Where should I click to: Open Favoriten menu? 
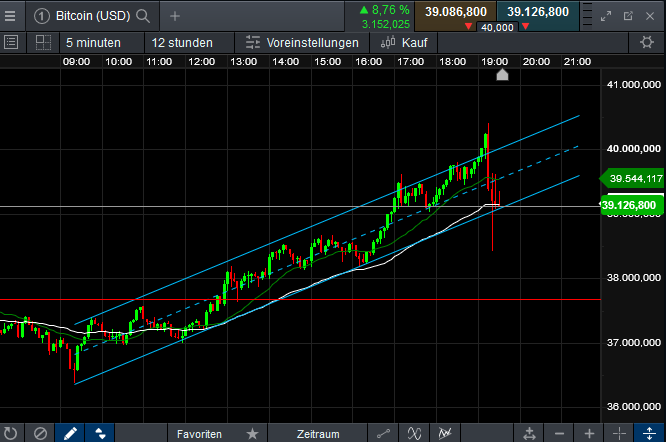(199, 434)
